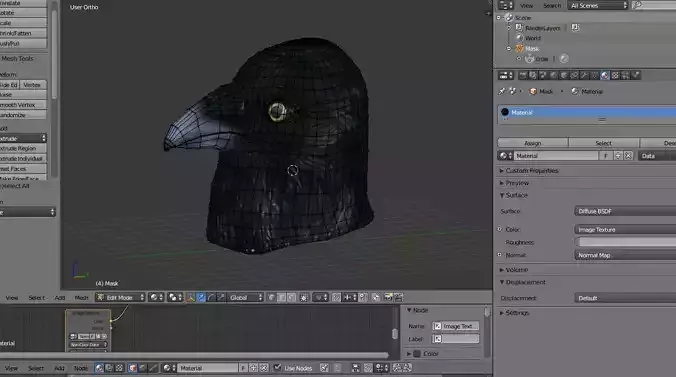Toggle Use Nodes checkbox
This screenshot has width=676, height=377.
(277, 368)
